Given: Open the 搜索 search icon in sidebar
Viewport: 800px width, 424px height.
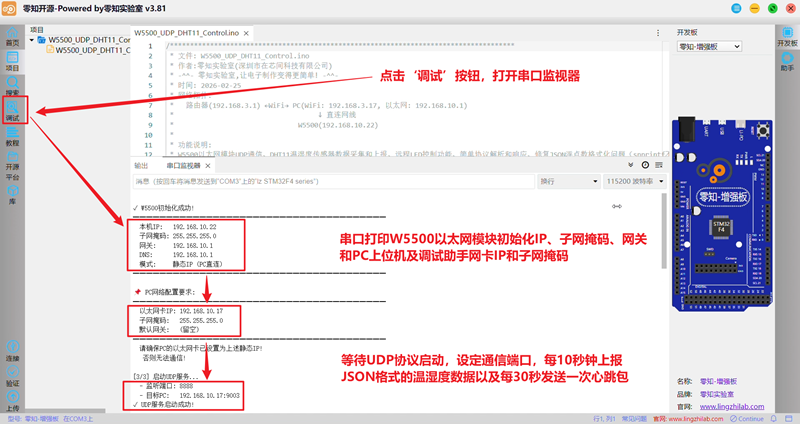Looking at the screenshot, I should pos(12,86).
